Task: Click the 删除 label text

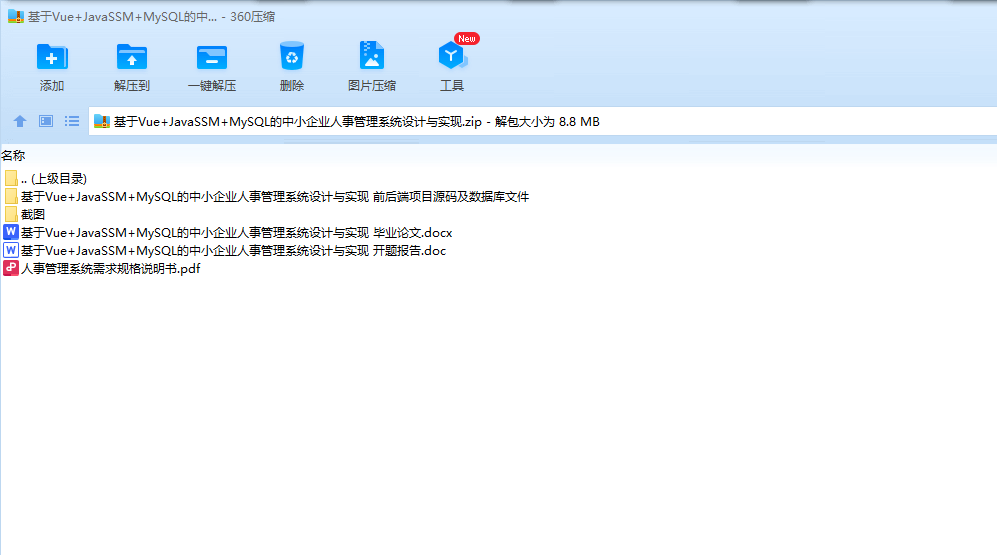Action: tap(292, 85)
